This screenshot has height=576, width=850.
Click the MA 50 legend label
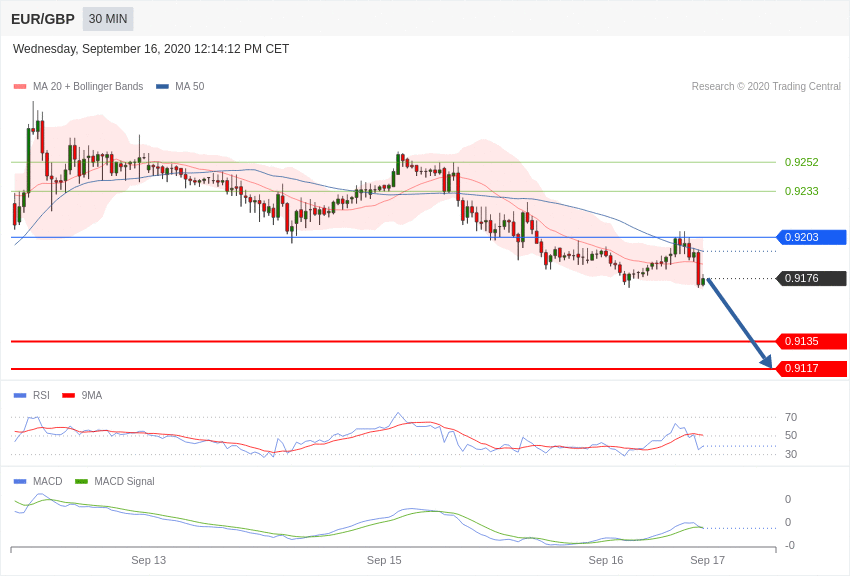point(190,86)
